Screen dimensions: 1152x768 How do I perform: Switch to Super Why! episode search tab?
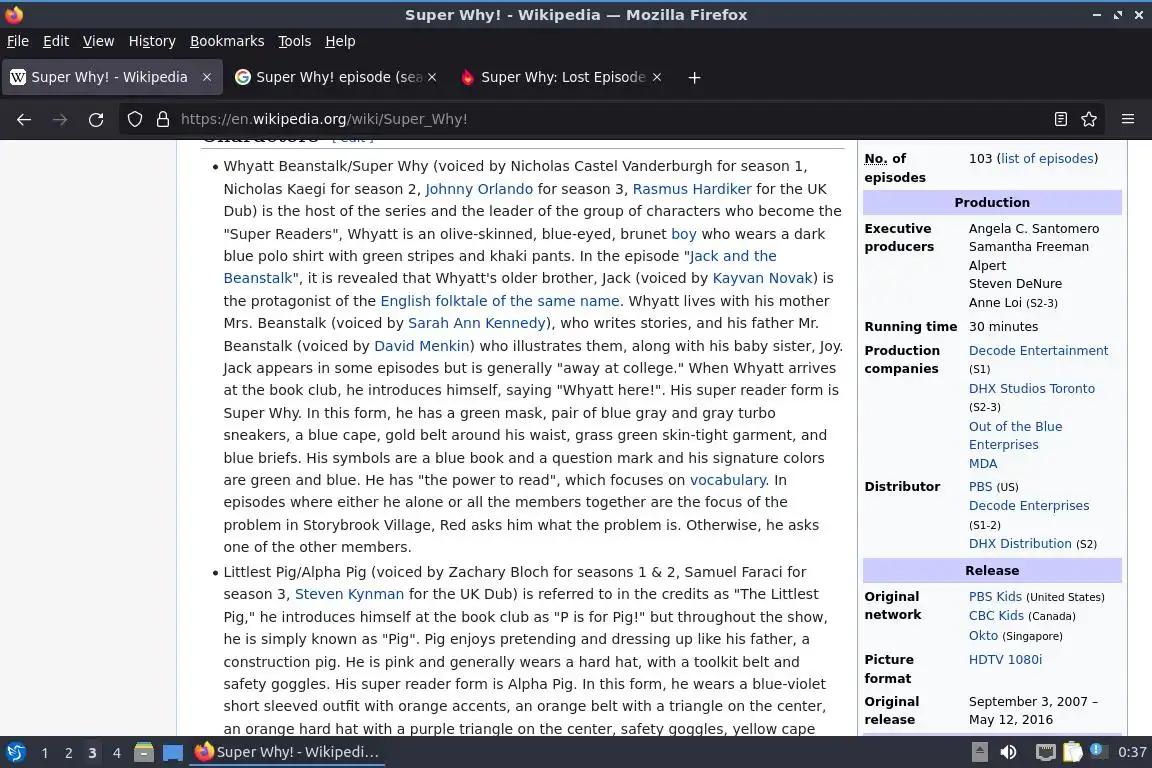336,77
